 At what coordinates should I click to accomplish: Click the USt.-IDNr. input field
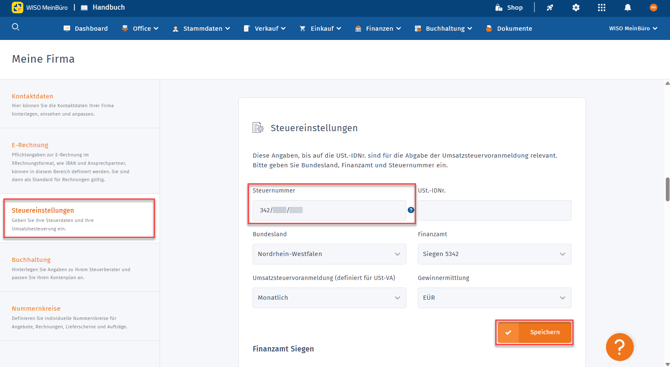[x=494, y=210]
